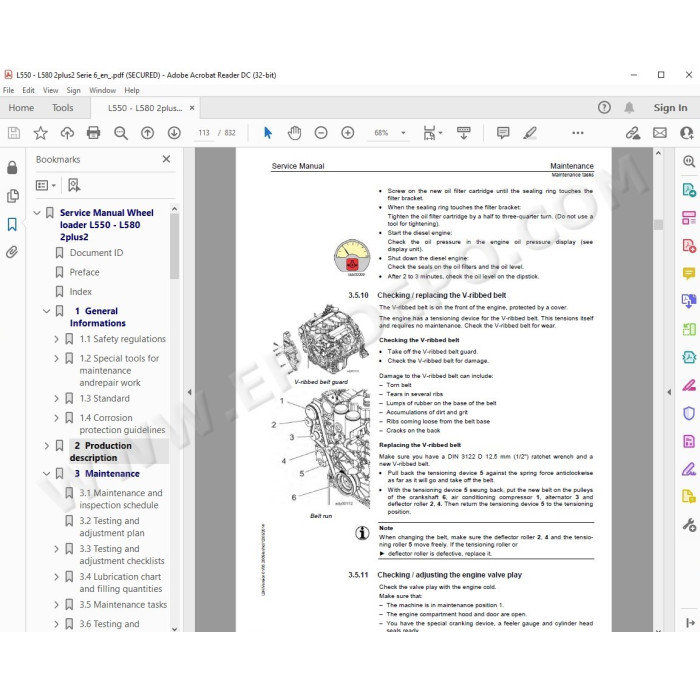Viewport: 700px width, 700px height.
Task: Open fit page options icon
Action: coord(432,133)
